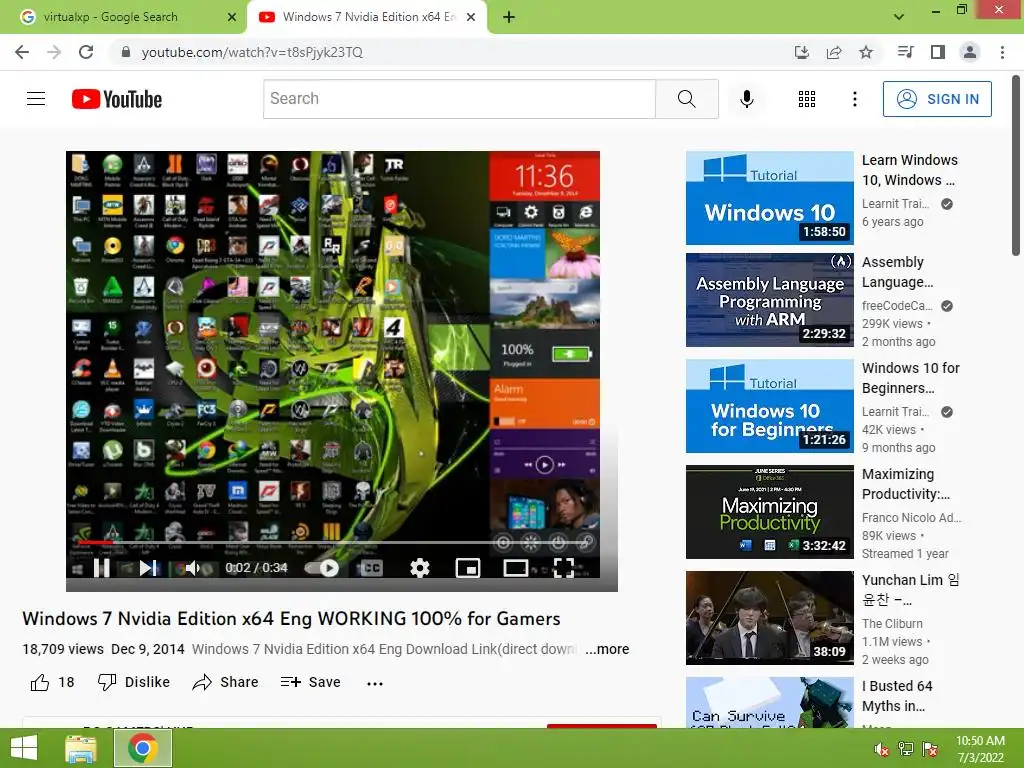Start voice search with microphone
Screen dimensions: 1024x768
pyautogui.click(x=746, y=99)
